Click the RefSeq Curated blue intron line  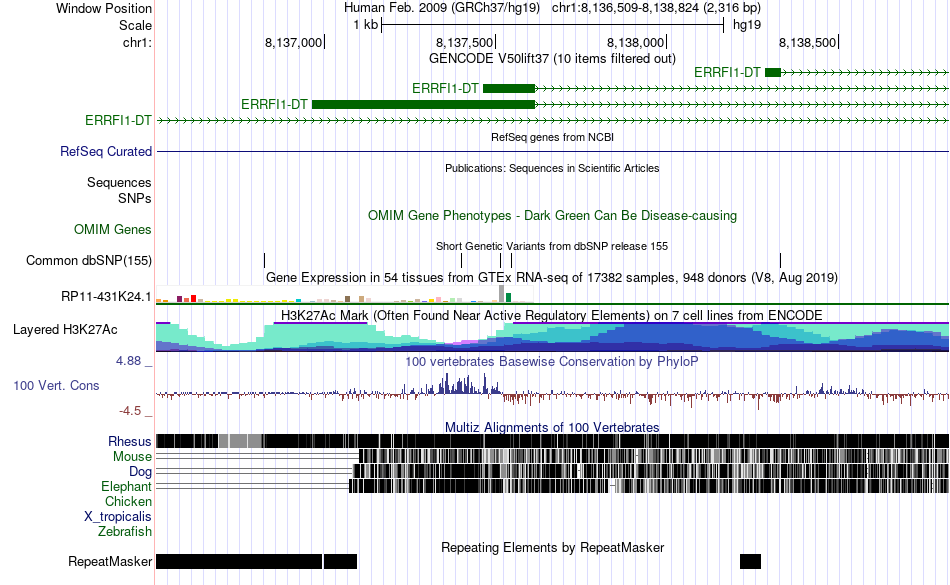553,151
